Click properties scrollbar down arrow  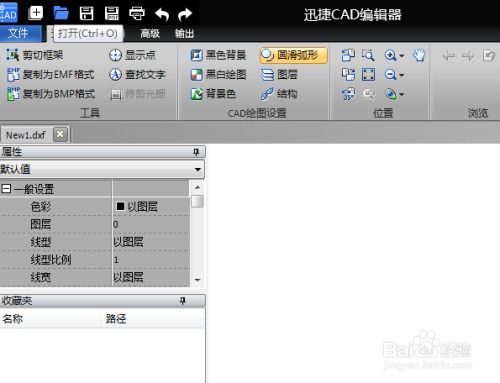click(x=197, y=280)
